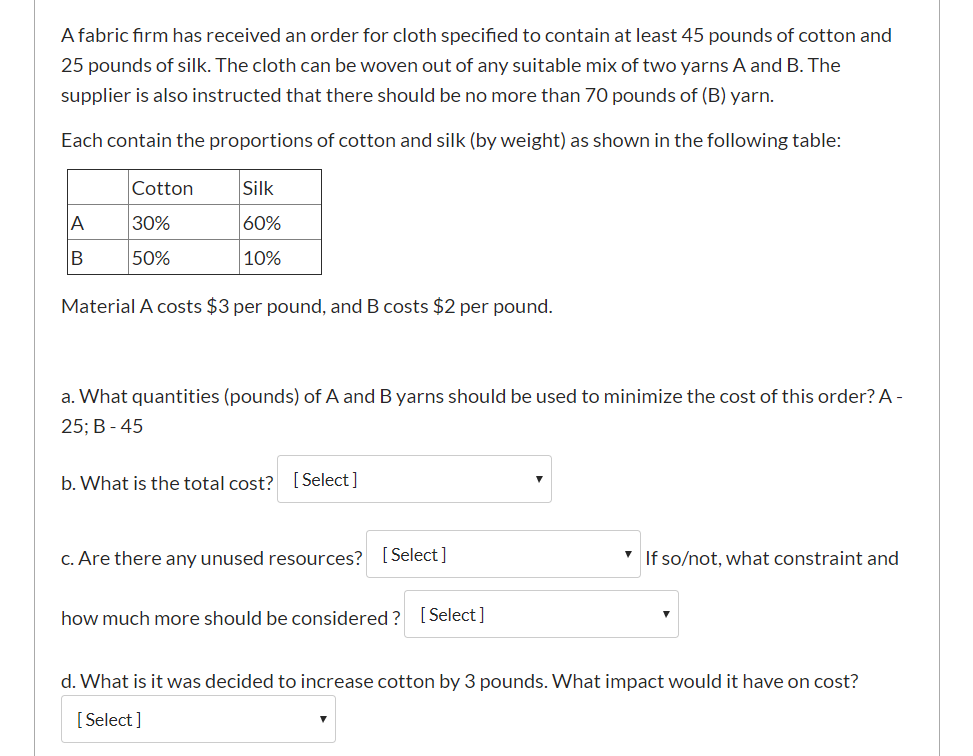Open the cost impact dropdown in part d

197,719
